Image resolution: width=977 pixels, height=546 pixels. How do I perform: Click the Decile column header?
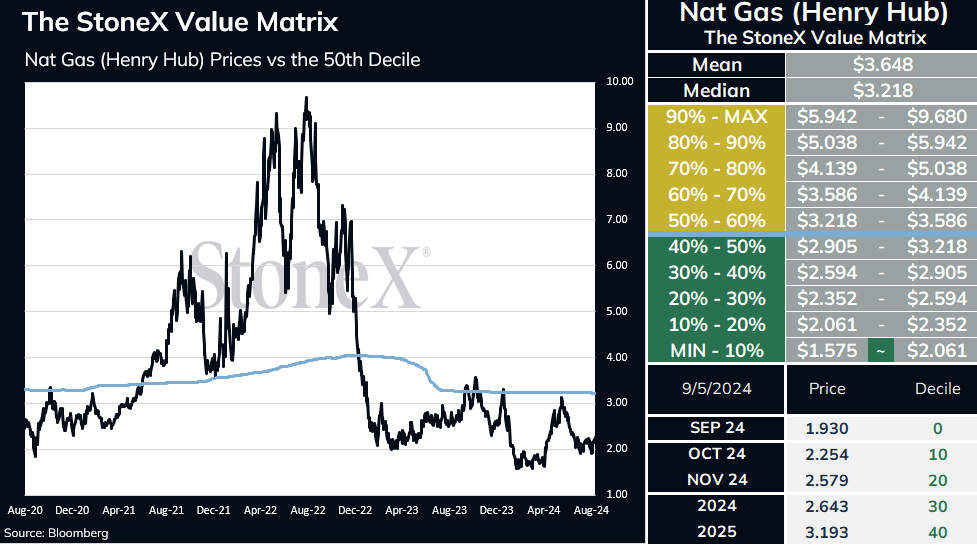point(937,389)
